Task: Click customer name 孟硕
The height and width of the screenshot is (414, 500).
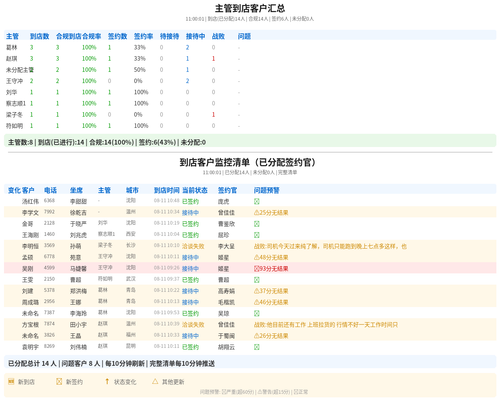Action: tap(28, 257)
